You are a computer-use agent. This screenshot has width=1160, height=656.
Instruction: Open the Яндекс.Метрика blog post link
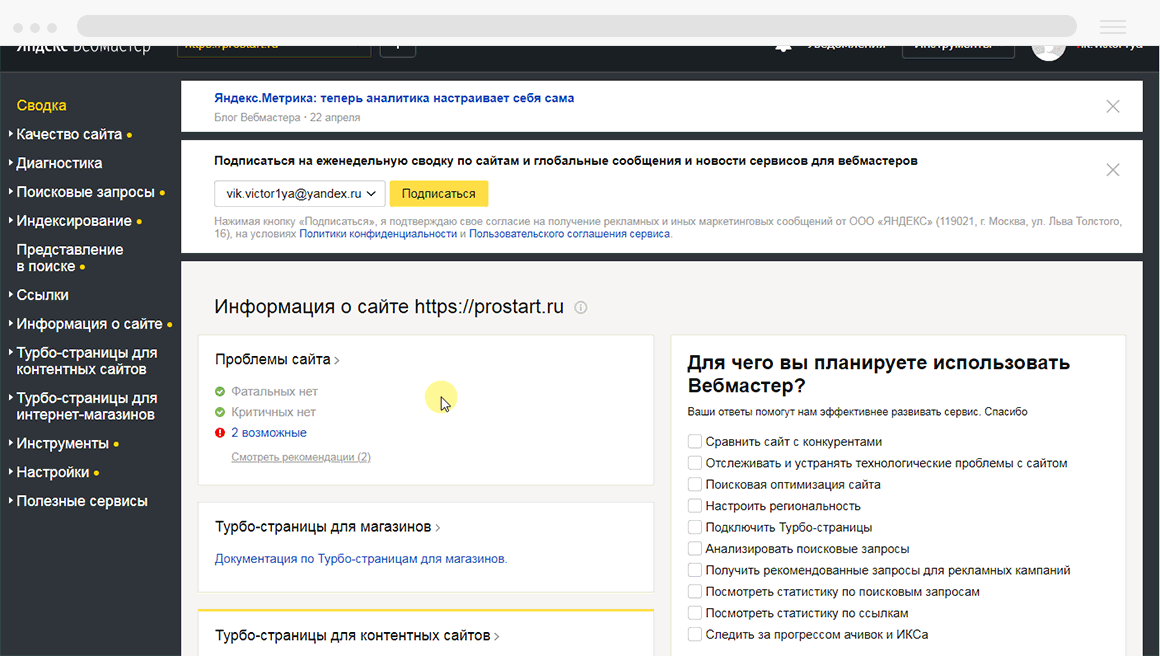(394, 98)
